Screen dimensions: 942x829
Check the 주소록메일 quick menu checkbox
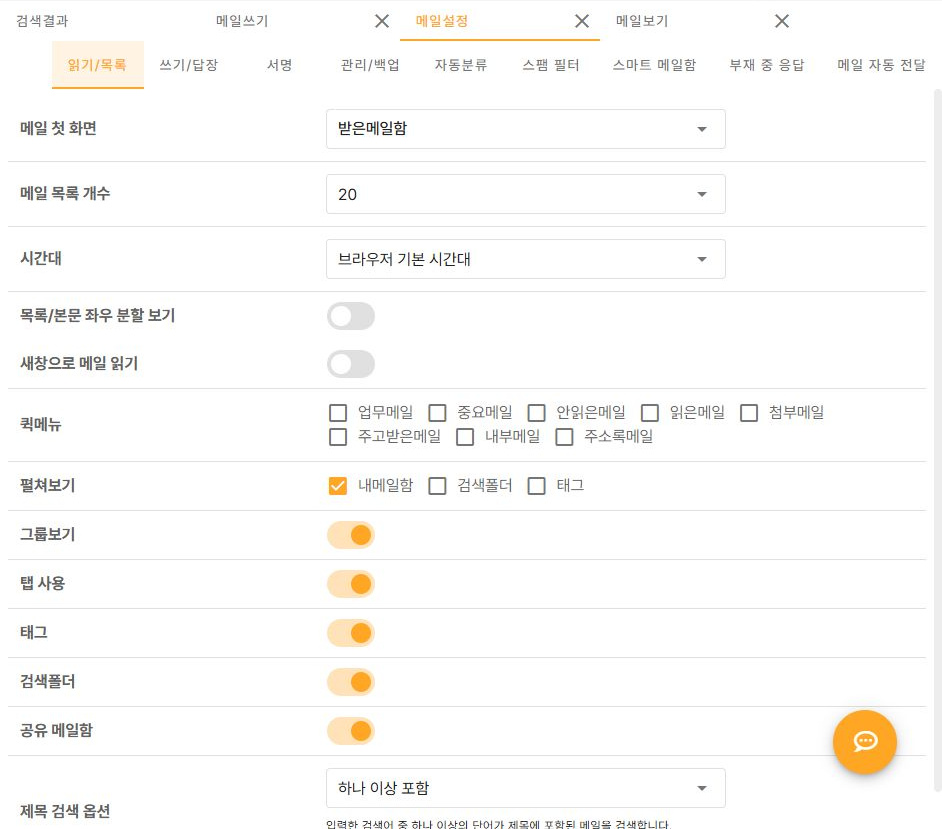[x=564, y=437]
